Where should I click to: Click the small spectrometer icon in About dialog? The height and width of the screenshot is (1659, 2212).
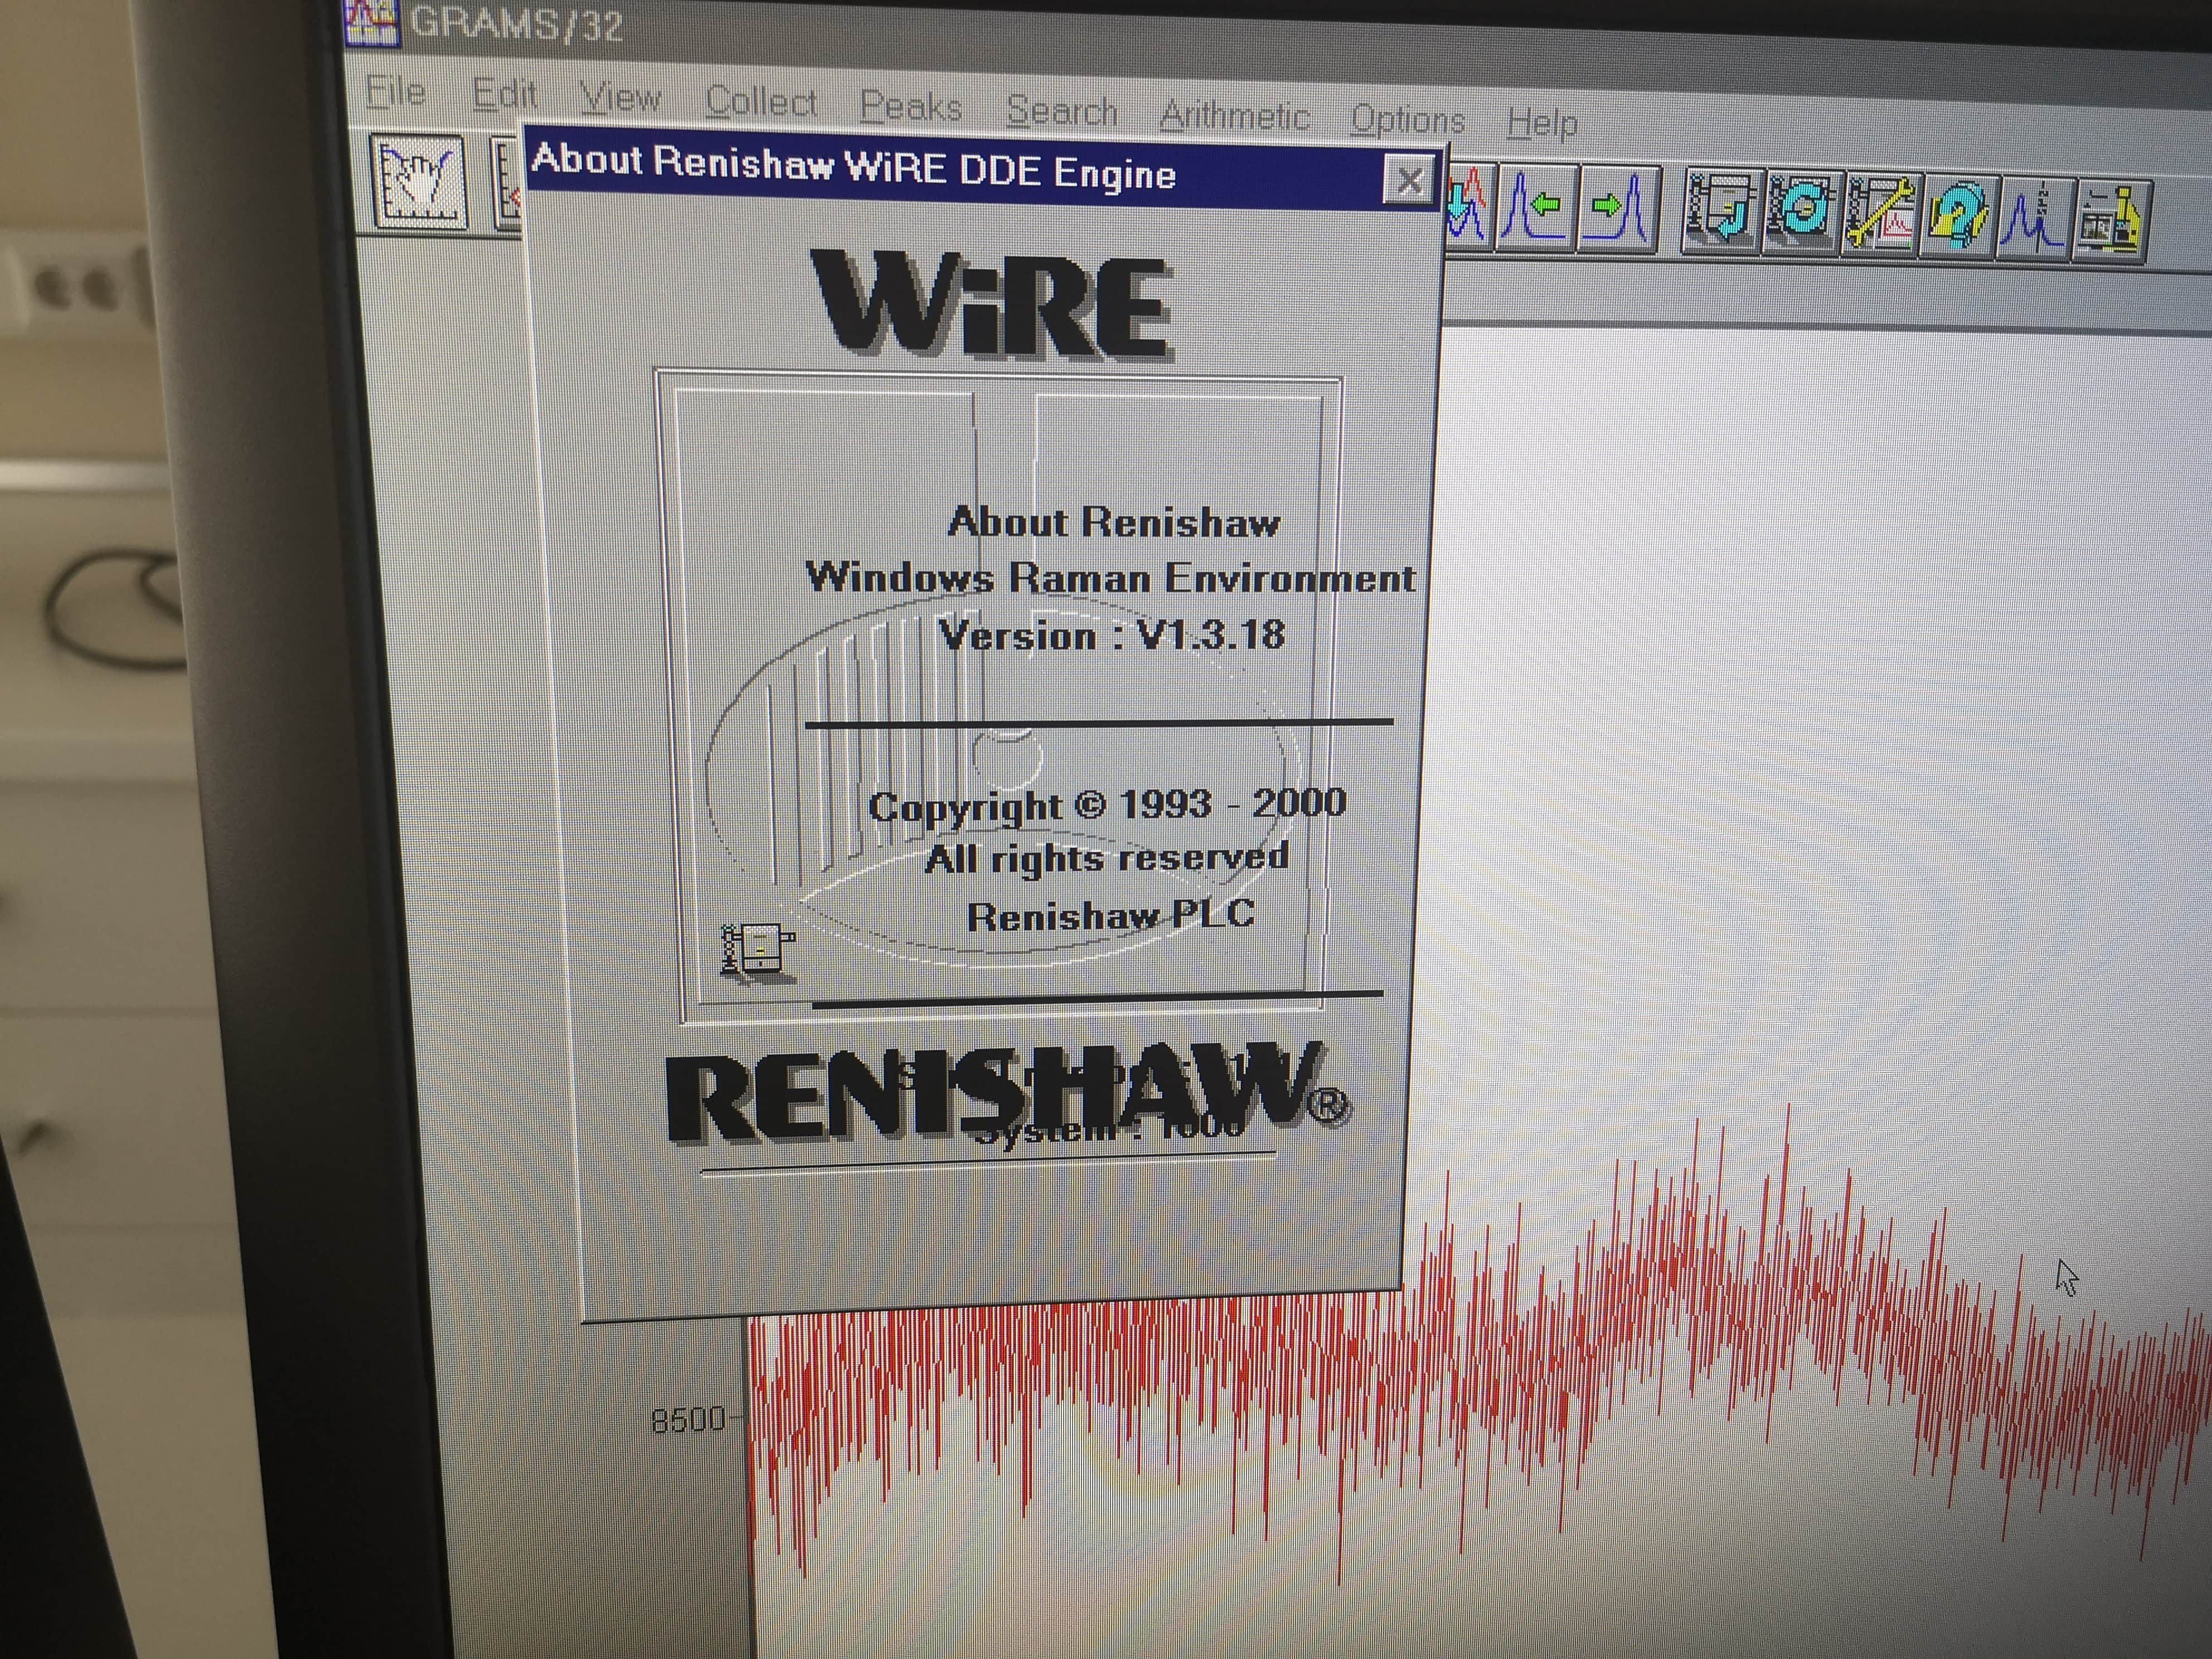[757, 953]
